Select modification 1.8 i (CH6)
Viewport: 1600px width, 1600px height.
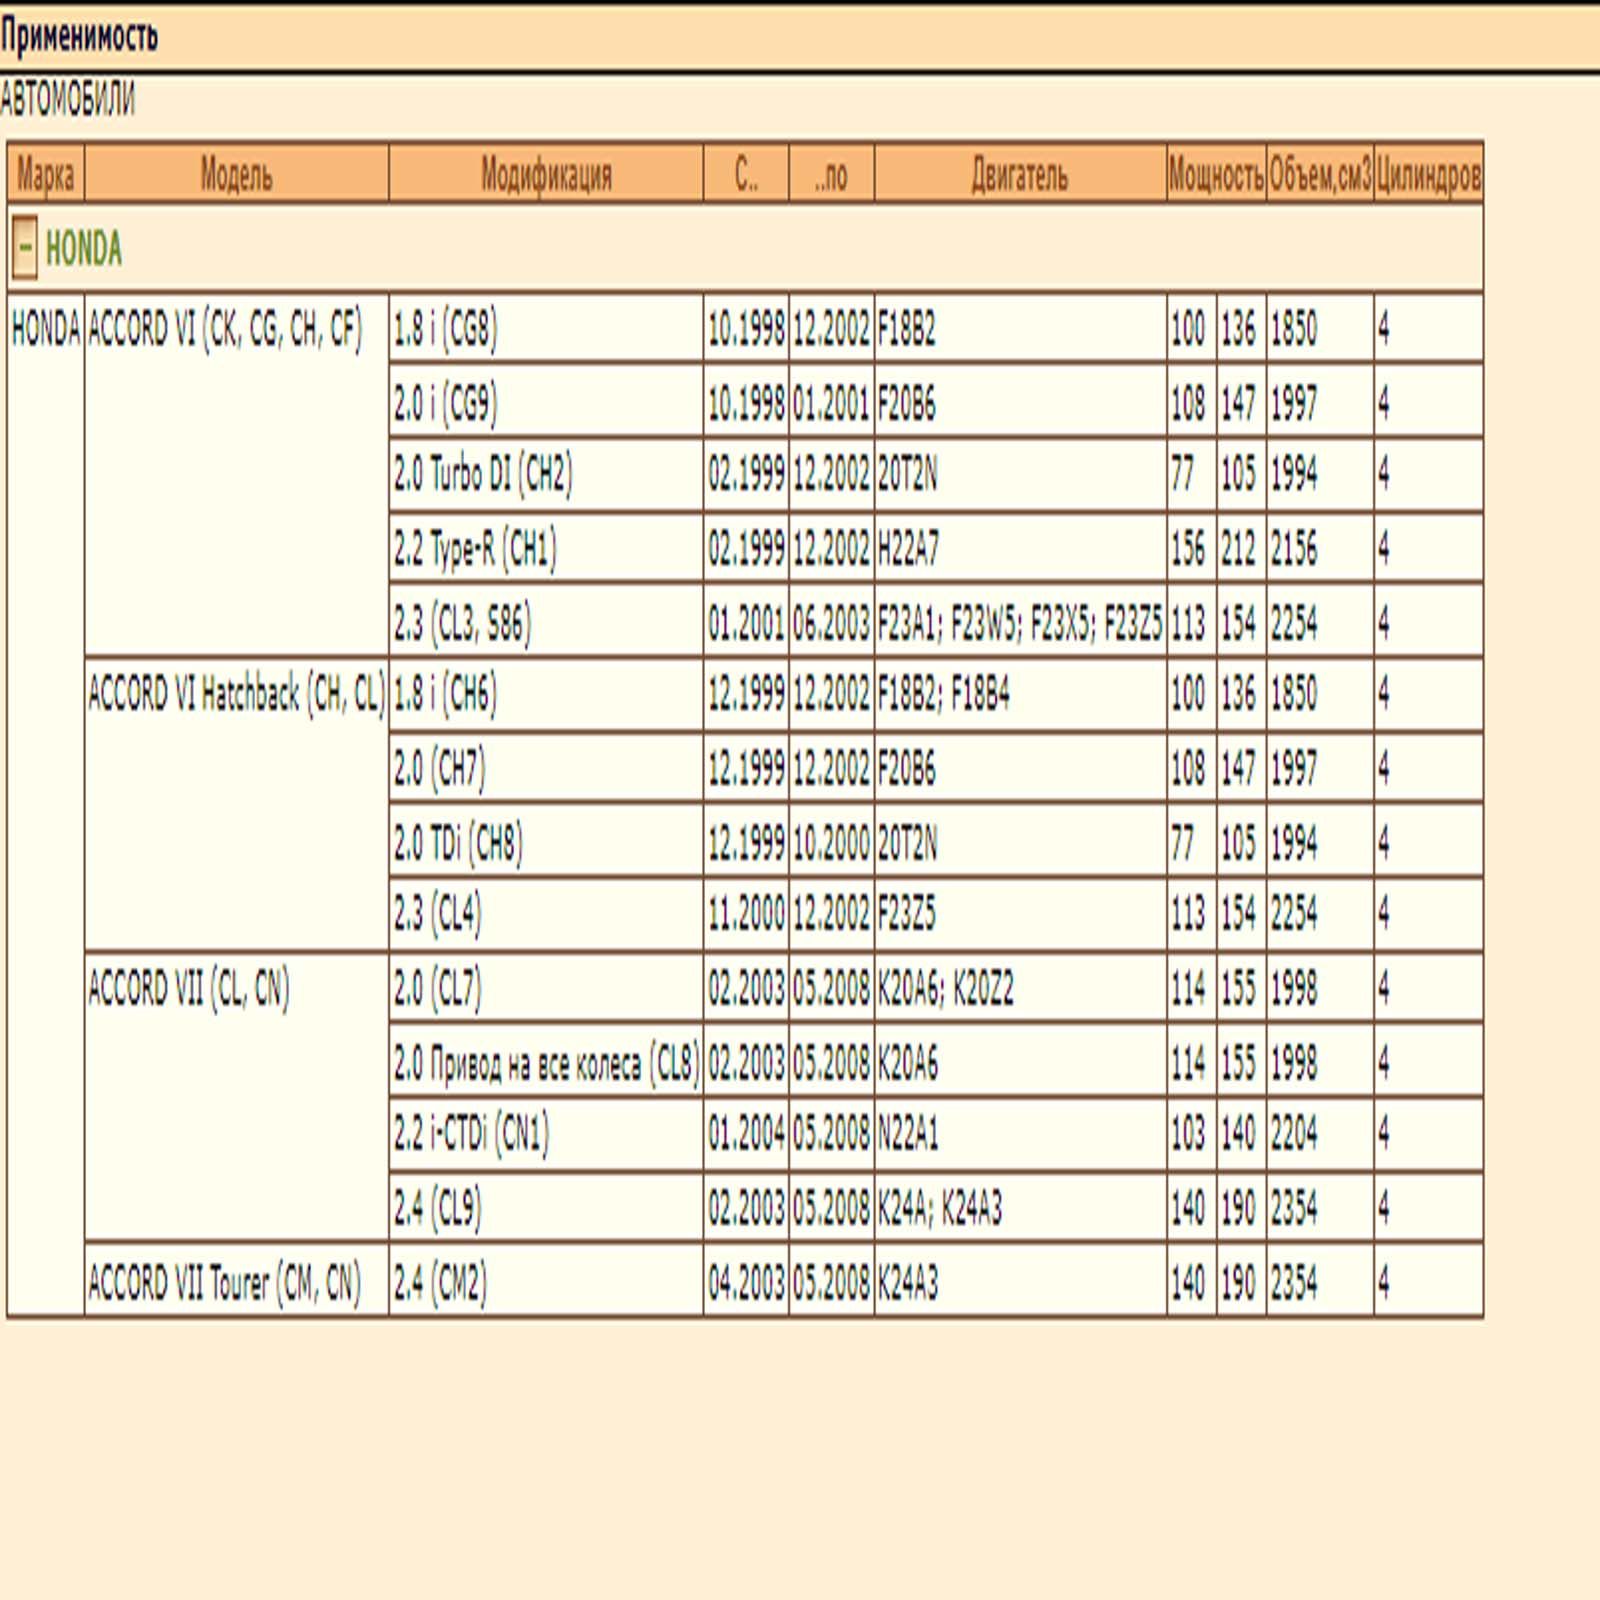point(445,693)
